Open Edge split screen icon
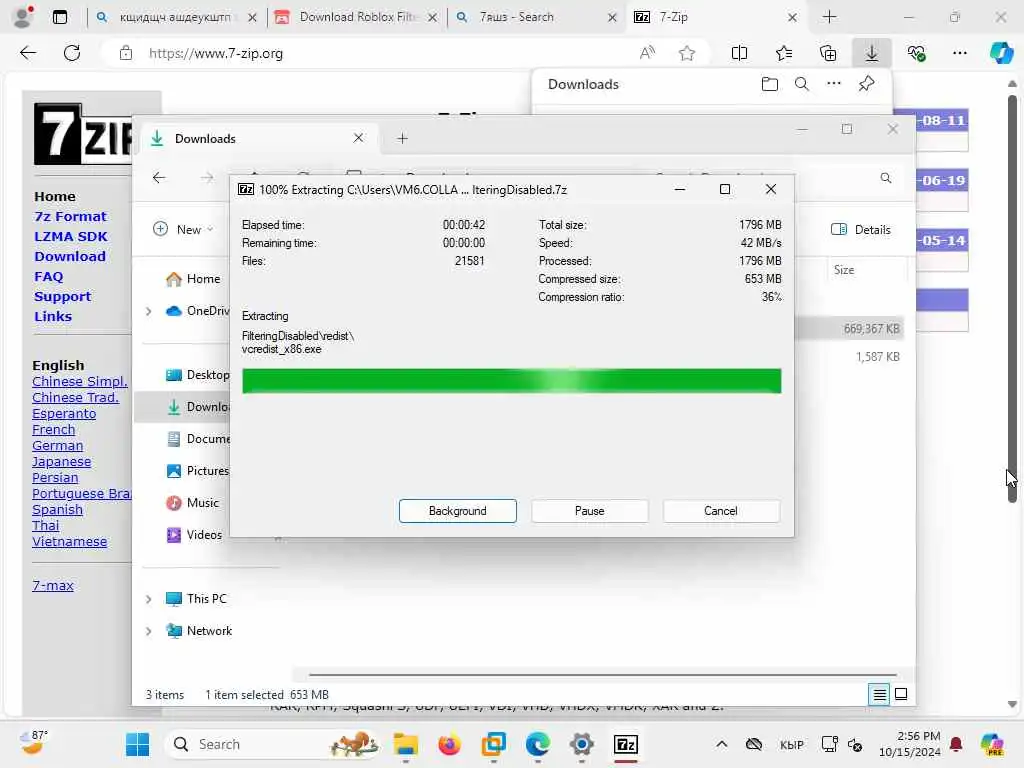This screenshot has width=1024, height=768. point(739,53)
